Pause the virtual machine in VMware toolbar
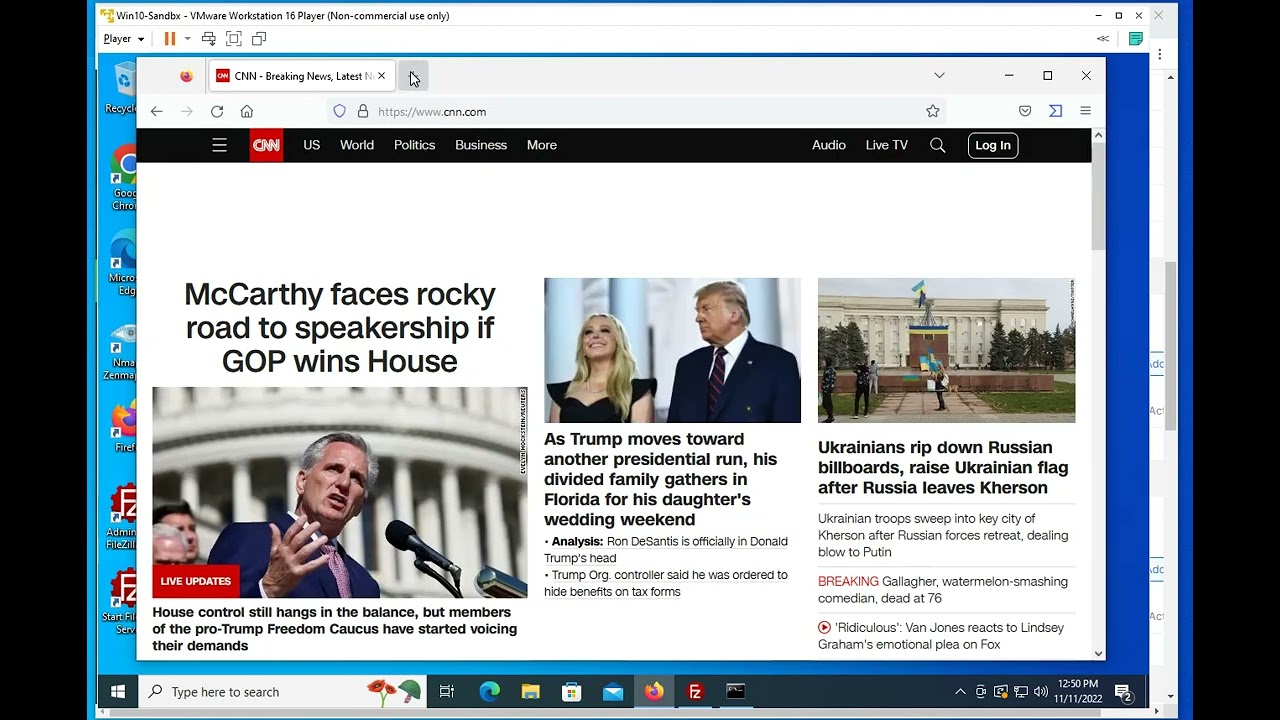 point(170,39)
